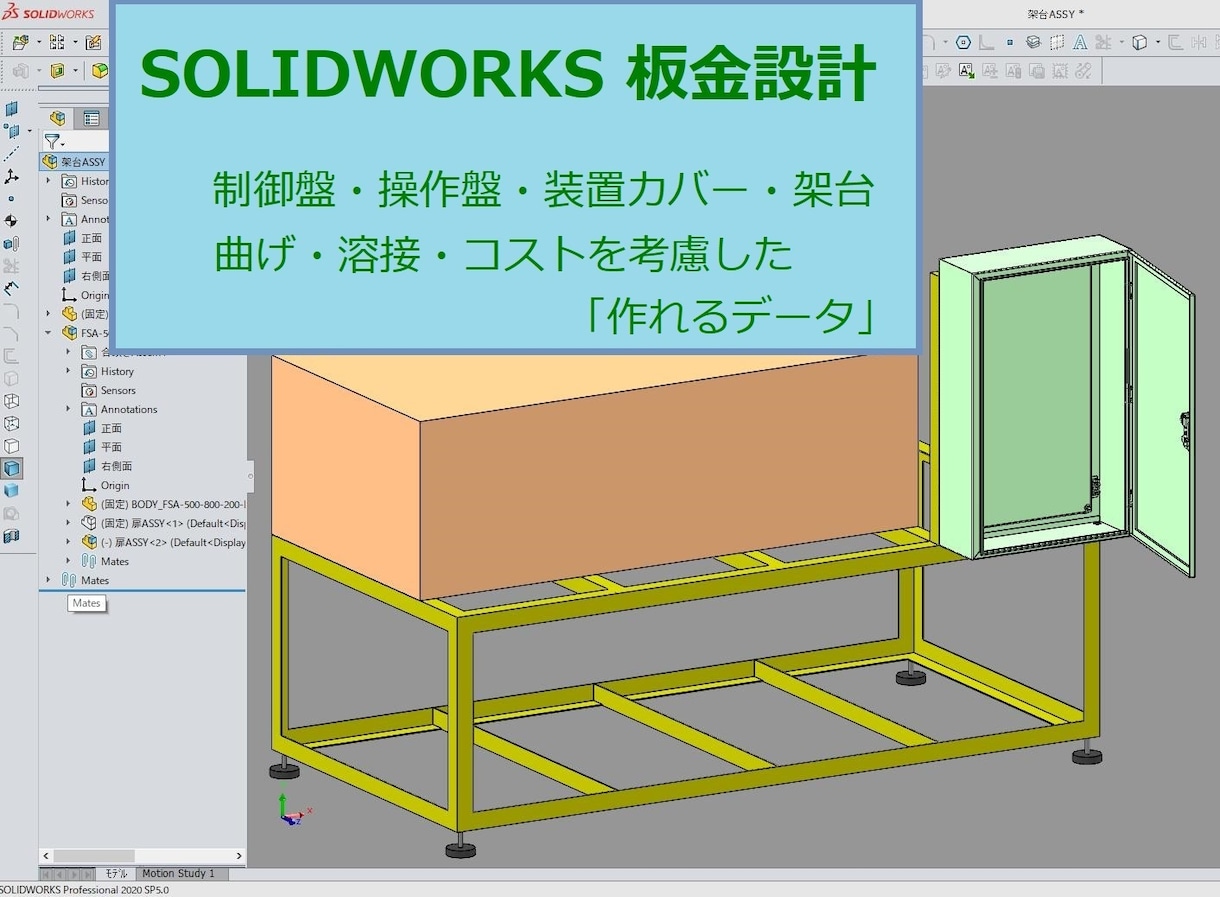Select the top-level Origin item
The width and height of the screenshot is (1220, 897).
point(86,295)
